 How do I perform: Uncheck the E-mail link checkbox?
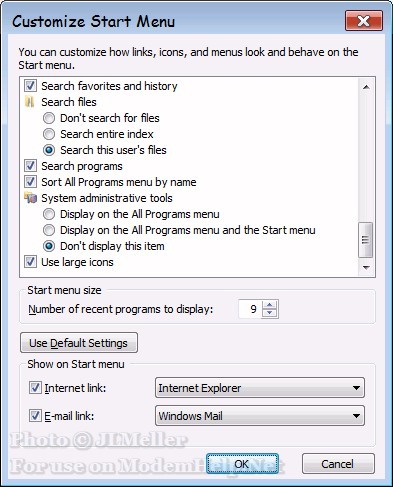tap(35, 416)
